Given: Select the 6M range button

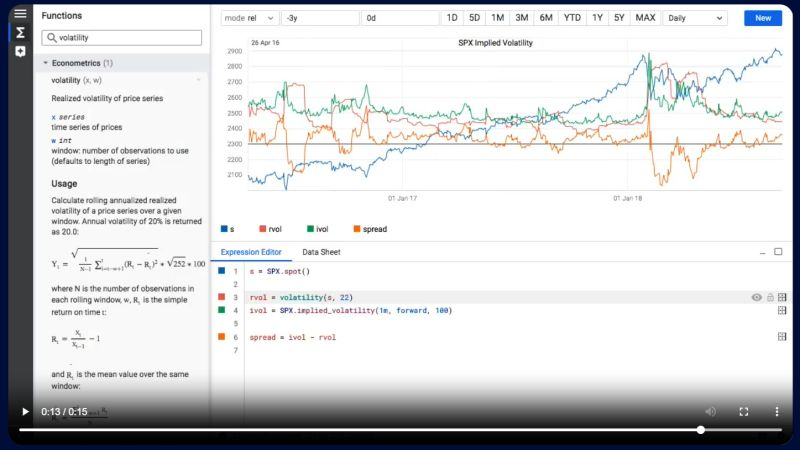Looking at the screenshot, I should [546, 18].
